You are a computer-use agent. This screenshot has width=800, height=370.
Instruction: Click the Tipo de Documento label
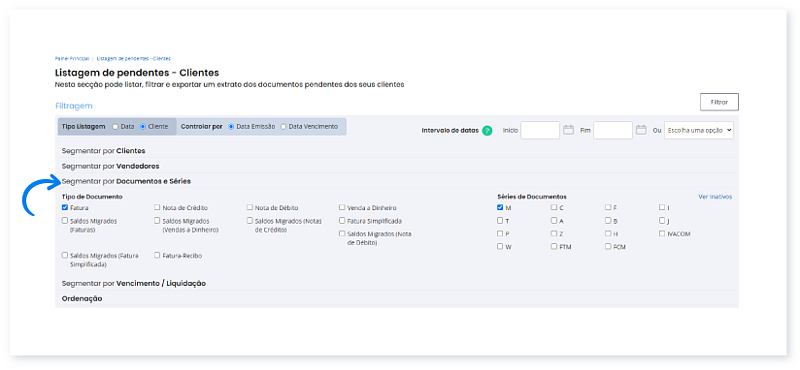[x=92, y=196]
